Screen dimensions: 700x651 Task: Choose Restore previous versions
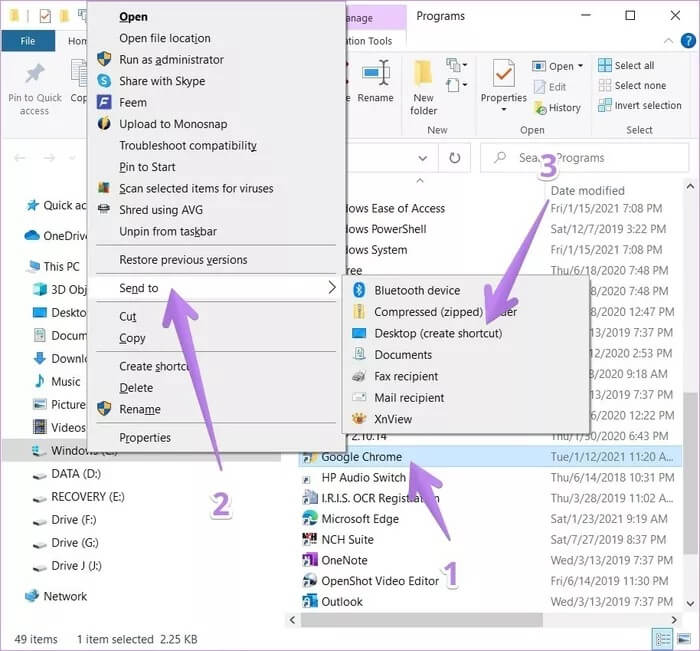point(183,260)
